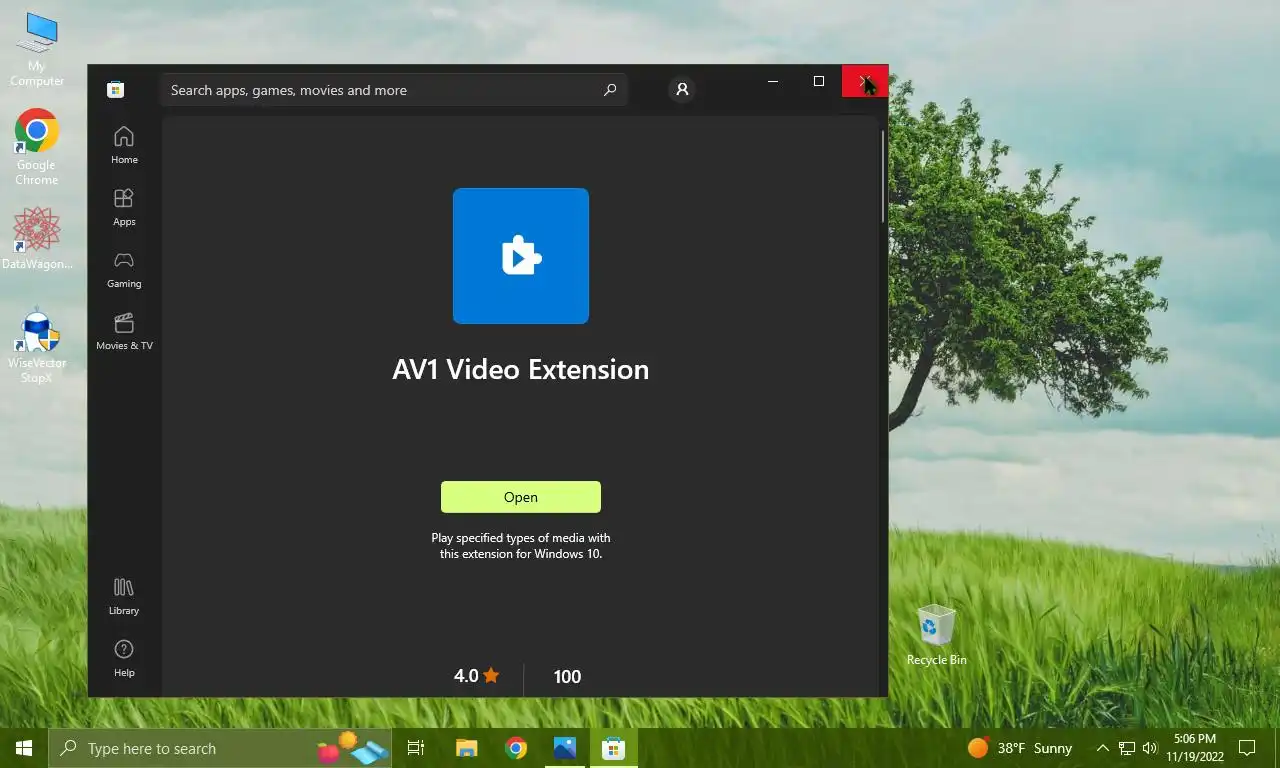Click the Store page vertical scrollbar
This screenshot has width=1280, height=768.
883,175
